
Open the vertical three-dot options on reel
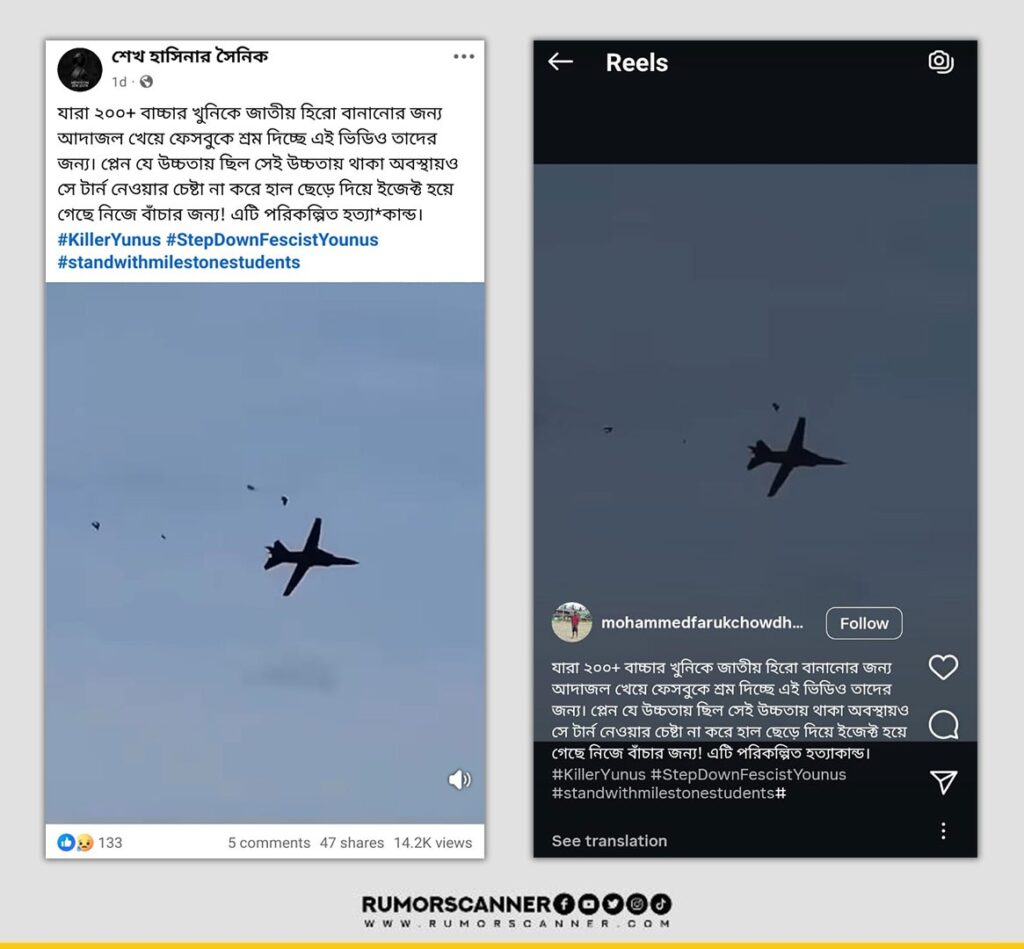[943, 831]
